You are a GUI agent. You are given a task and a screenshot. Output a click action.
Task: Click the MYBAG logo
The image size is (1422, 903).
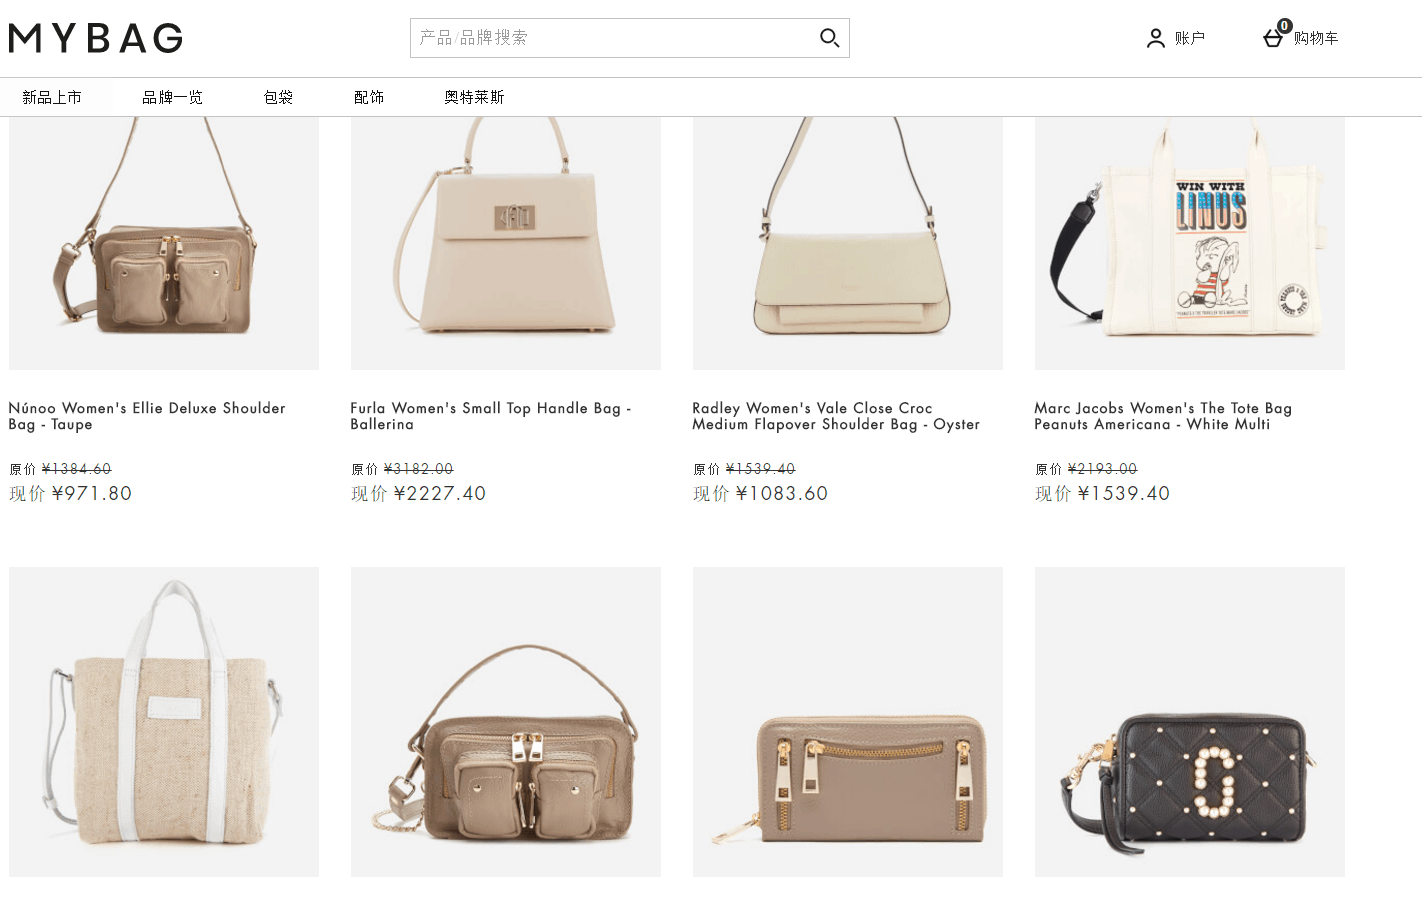point(96,38)
